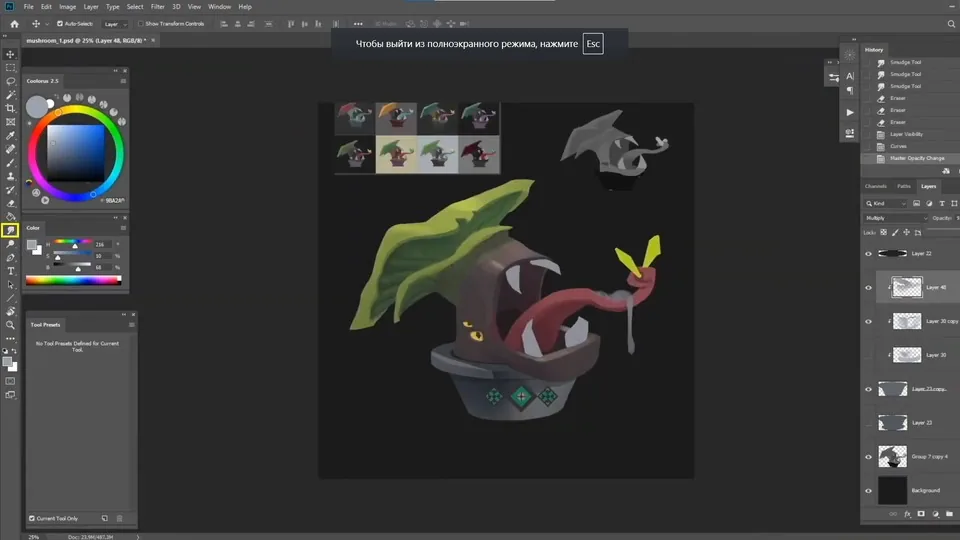
Task: Collapse the Tool Presets panel arrows
Action: 124,315
